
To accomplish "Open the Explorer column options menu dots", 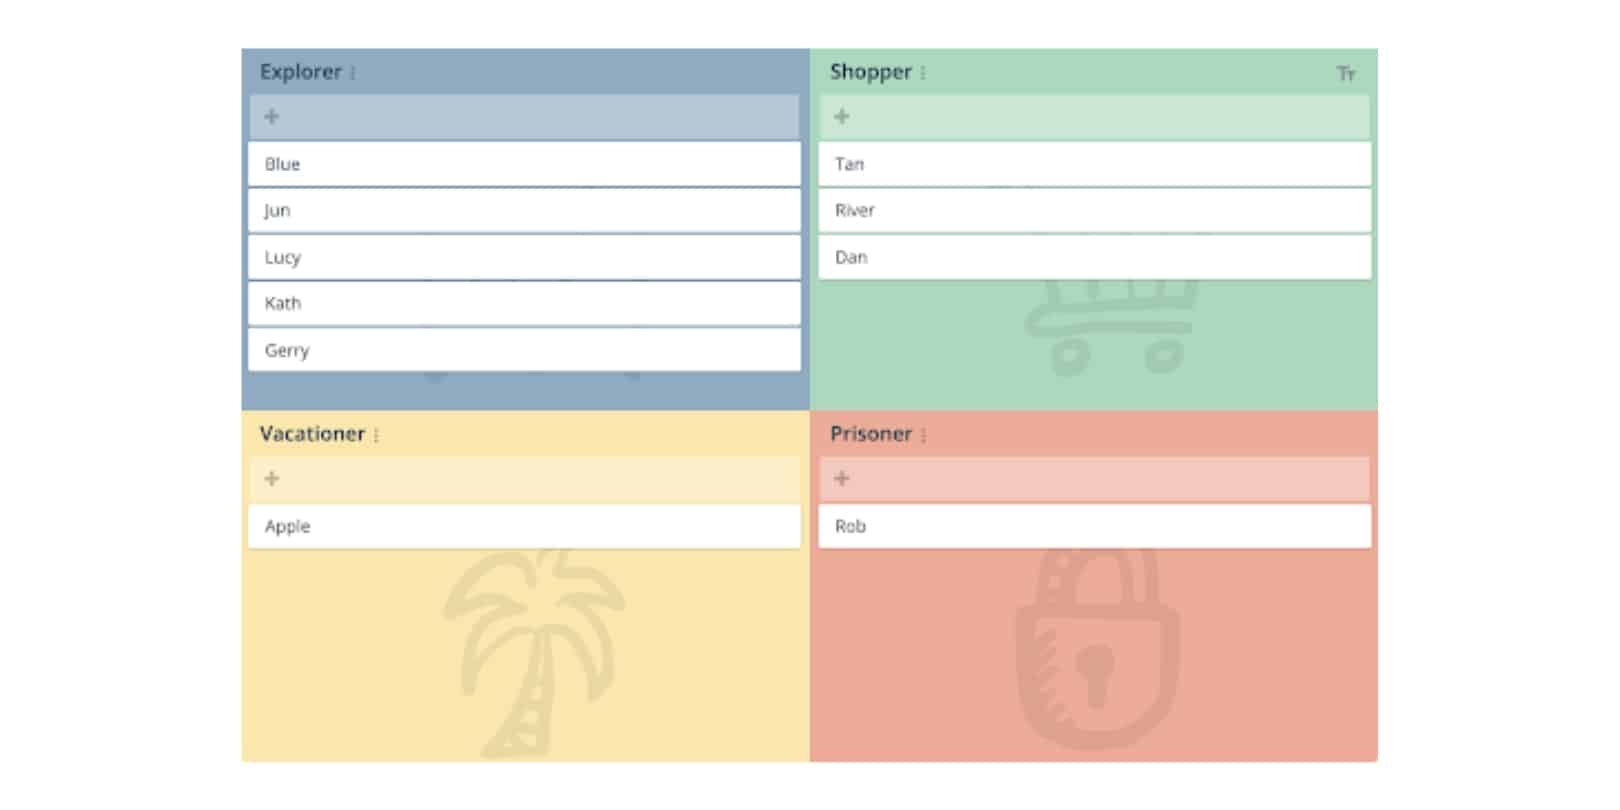I will click(353, 74).
